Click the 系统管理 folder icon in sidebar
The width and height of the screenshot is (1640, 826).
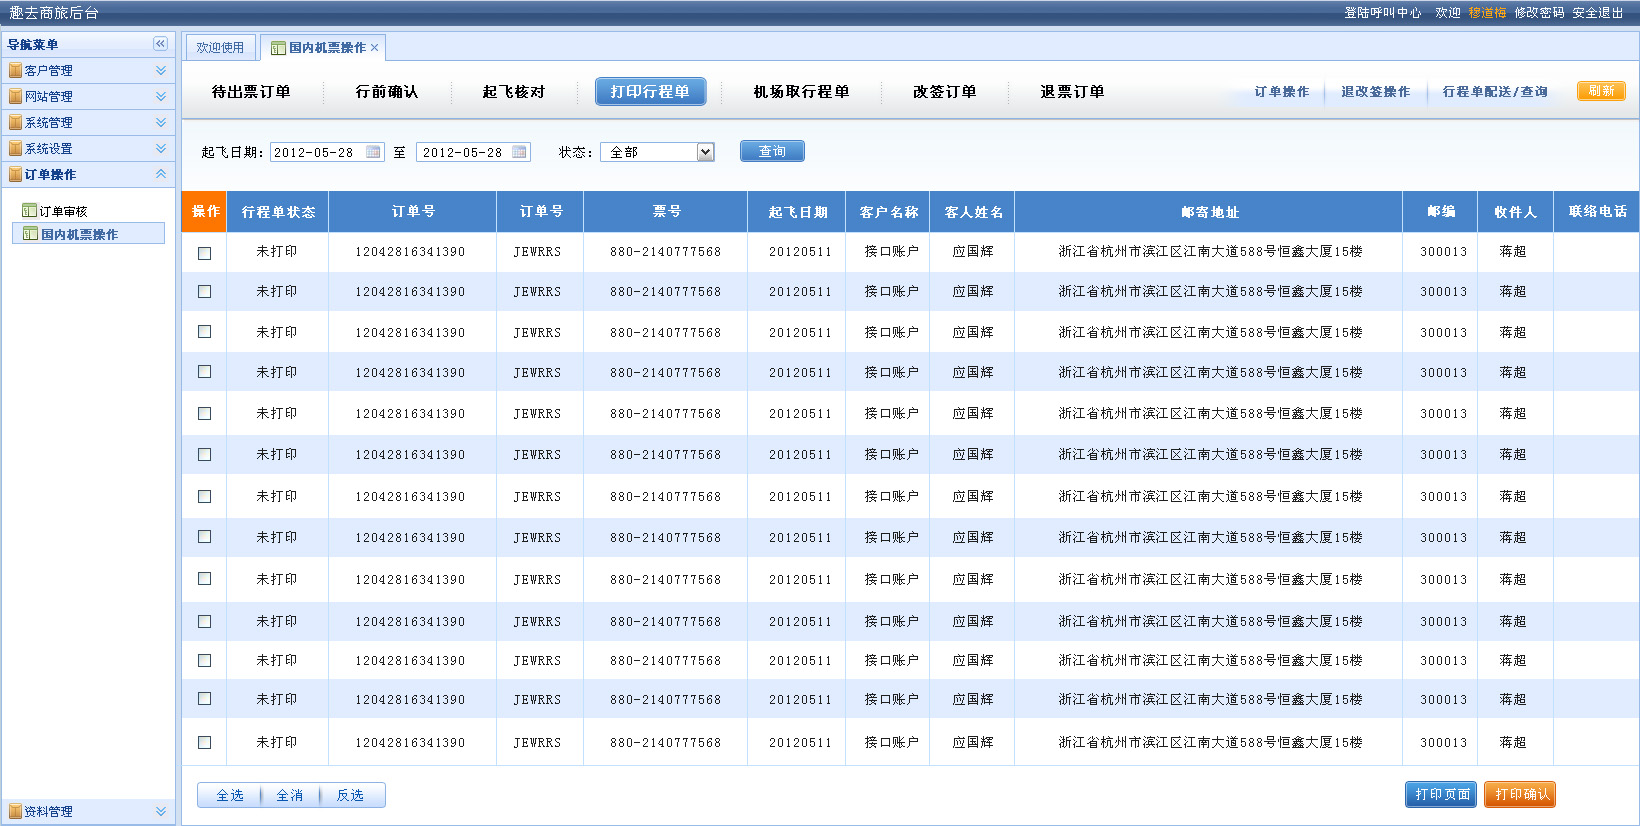tap(15, 123)
